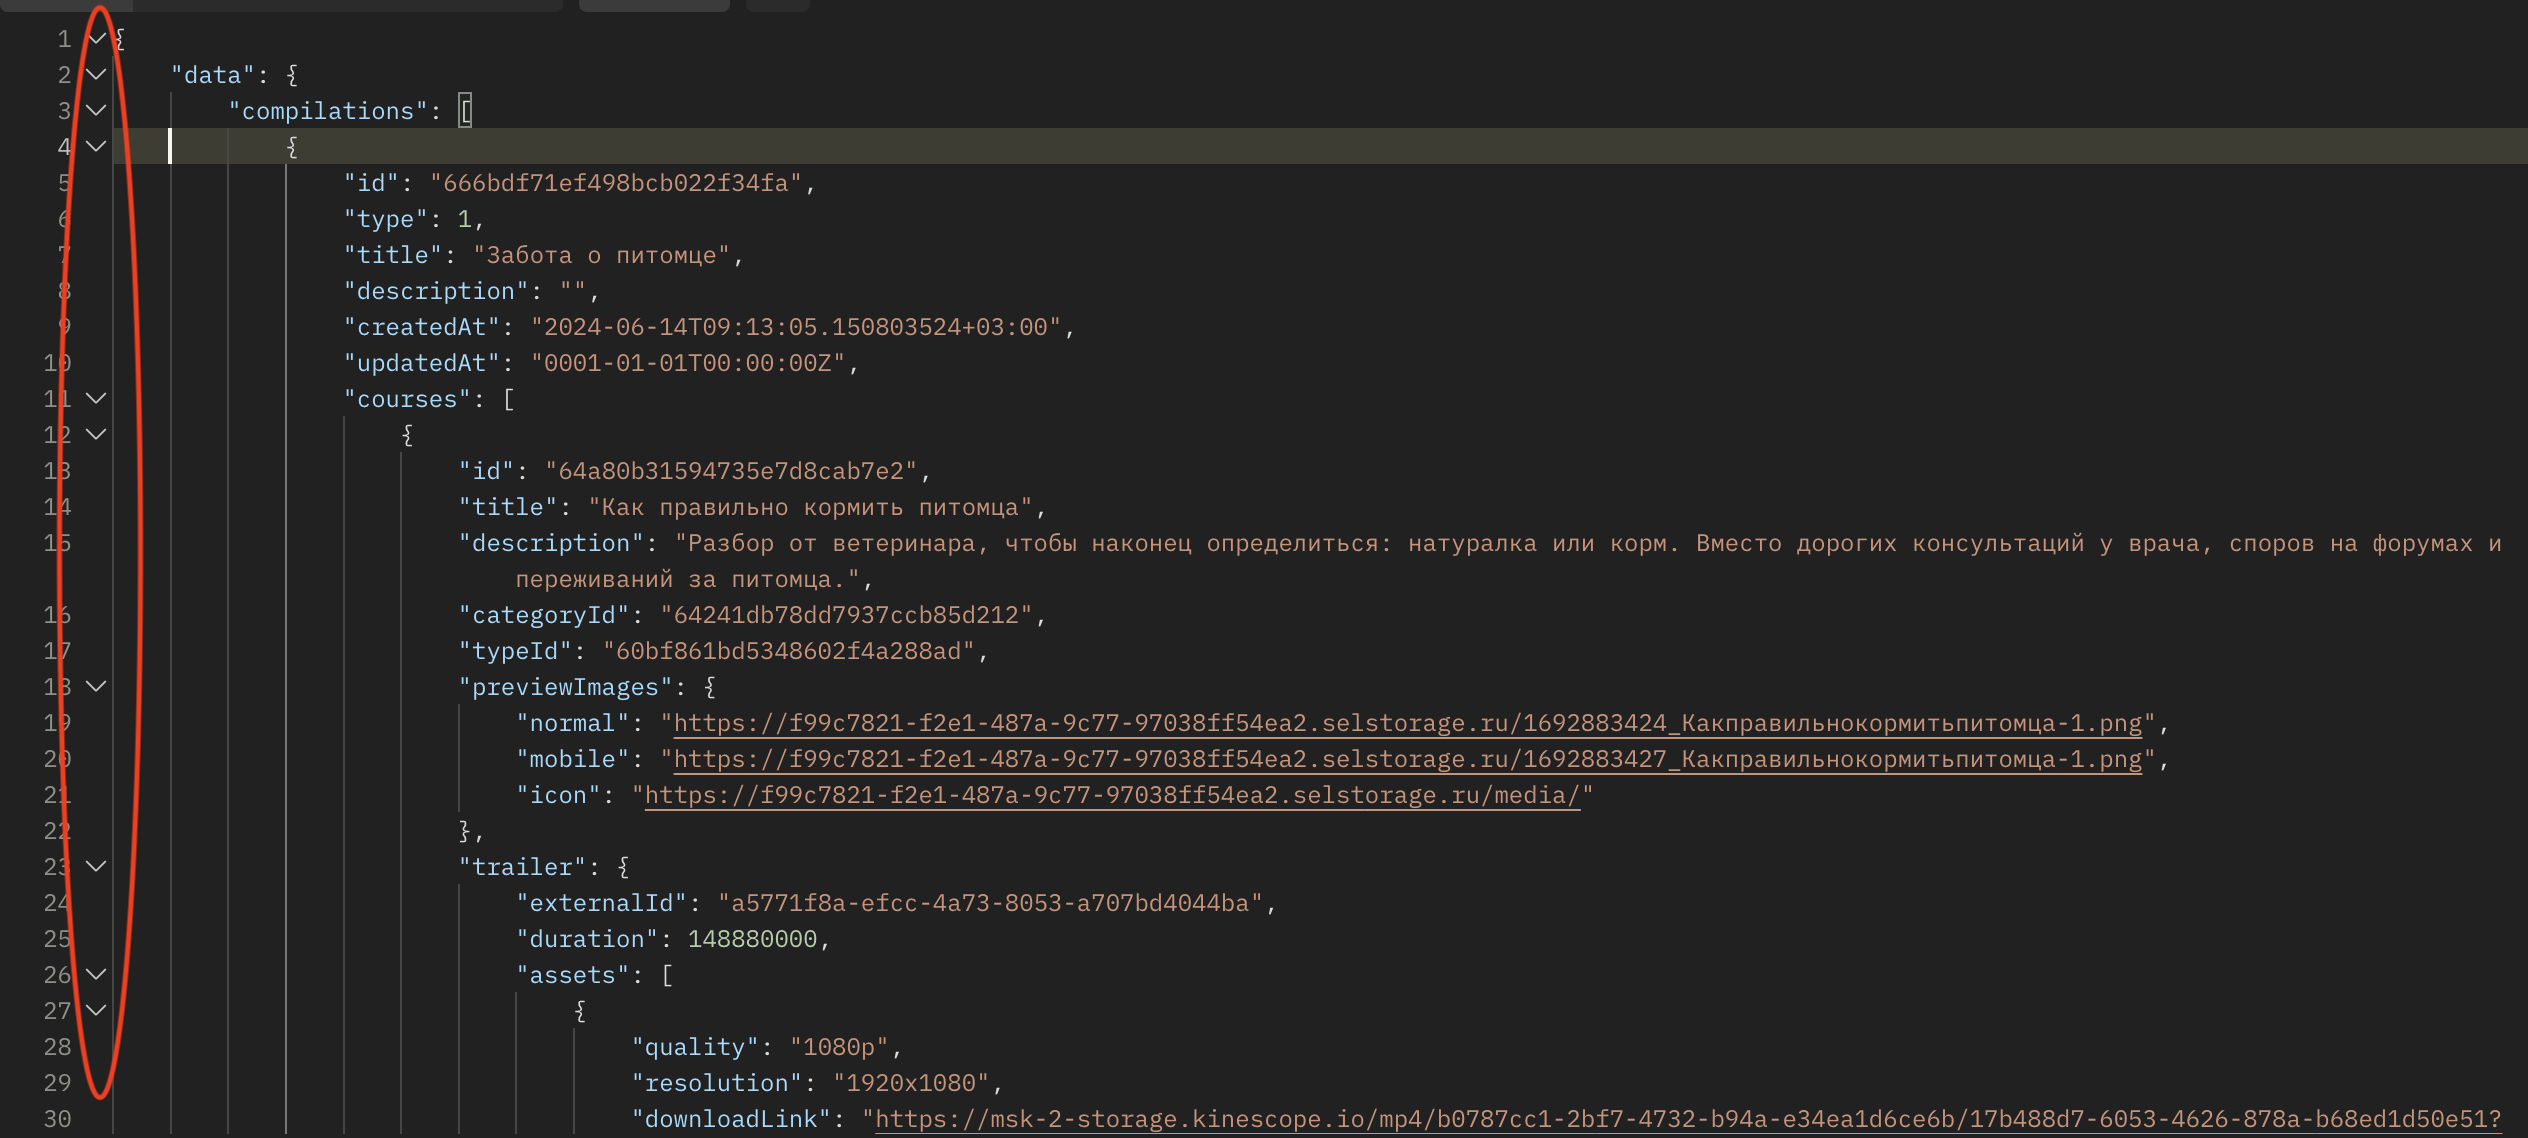The image size is (2528, 1138).
Task: Collapse the object starting on line 4
Action: pyautogui.click(x=96, y=147)
